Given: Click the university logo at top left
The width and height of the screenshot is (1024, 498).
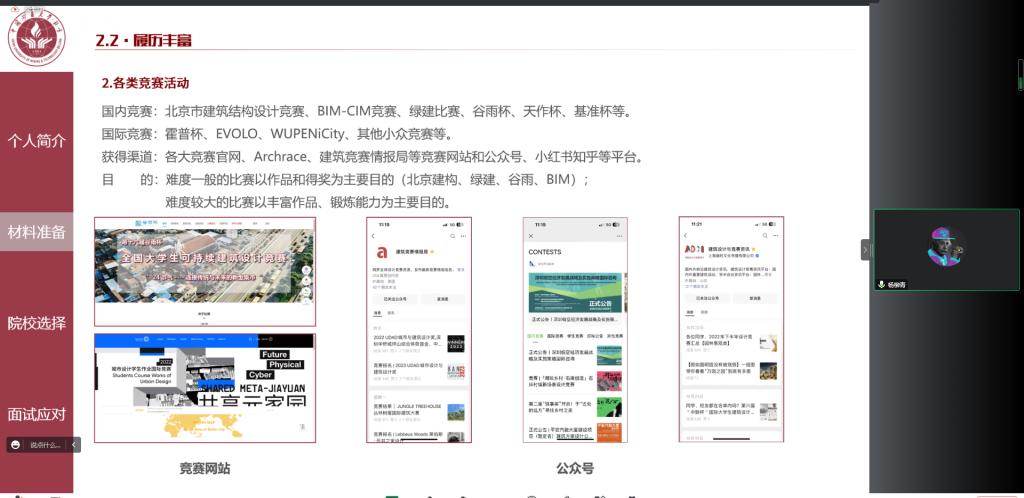Looking at the screenshot, I should pyautogui.click(x=36, y=36).
